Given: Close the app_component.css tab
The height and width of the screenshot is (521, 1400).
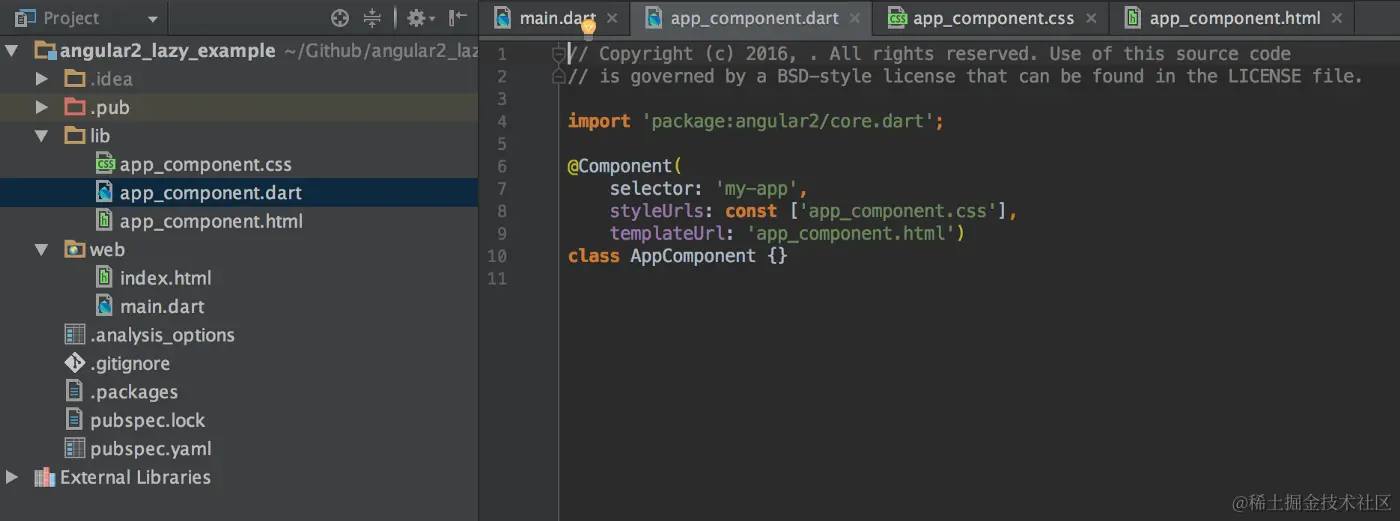Looking at the screenshot, I should point(1090,18).
